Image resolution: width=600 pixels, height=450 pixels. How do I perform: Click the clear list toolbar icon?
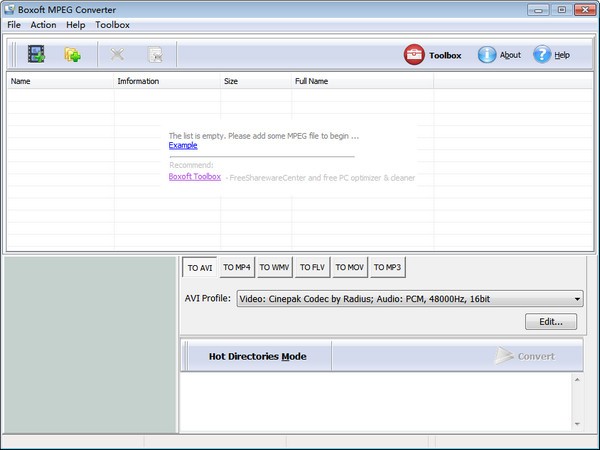[155, 55]
